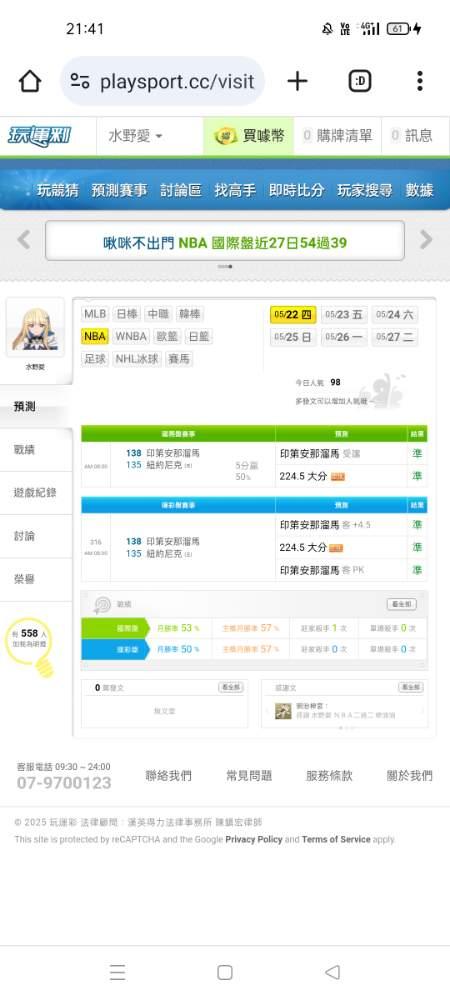Image resolution: width=450 pixels, height=1000 pixels.
Task: Tap the playsport.cc address bar
Action: click(163, 81)
